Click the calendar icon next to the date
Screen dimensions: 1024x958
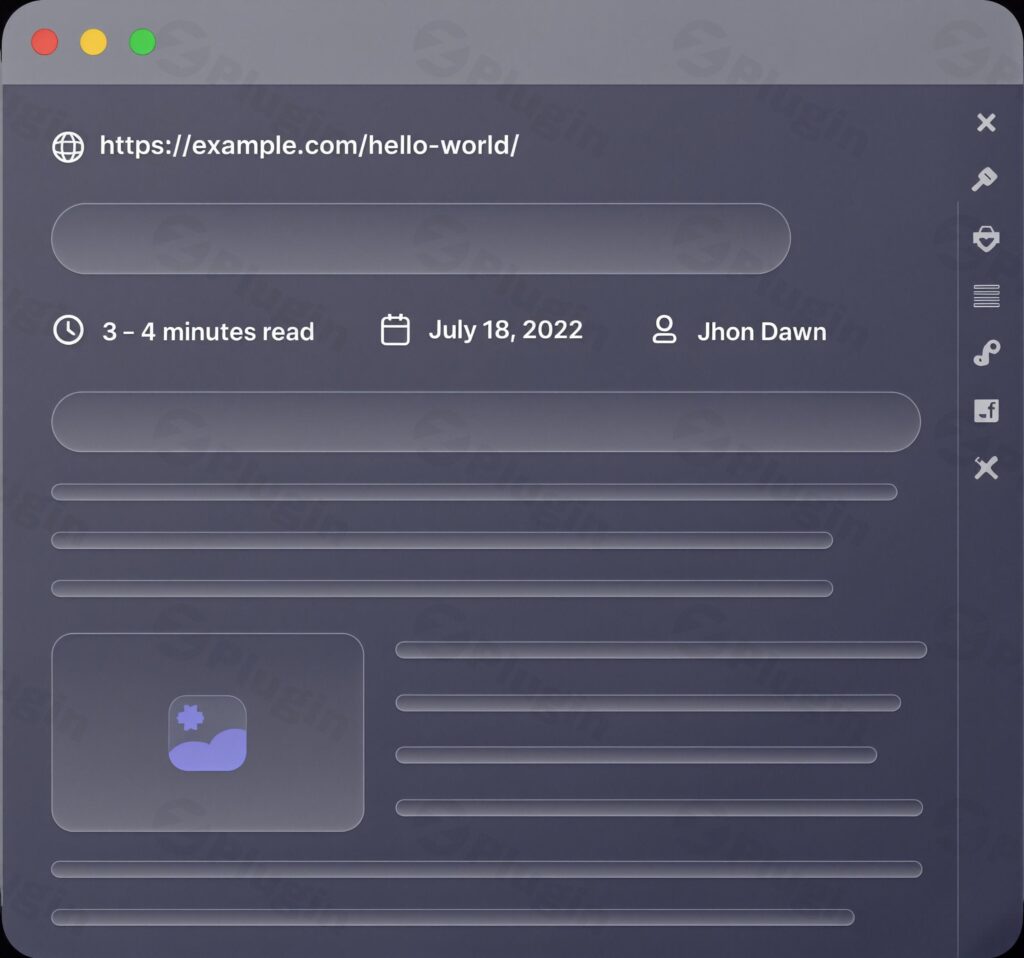(395, 330)
